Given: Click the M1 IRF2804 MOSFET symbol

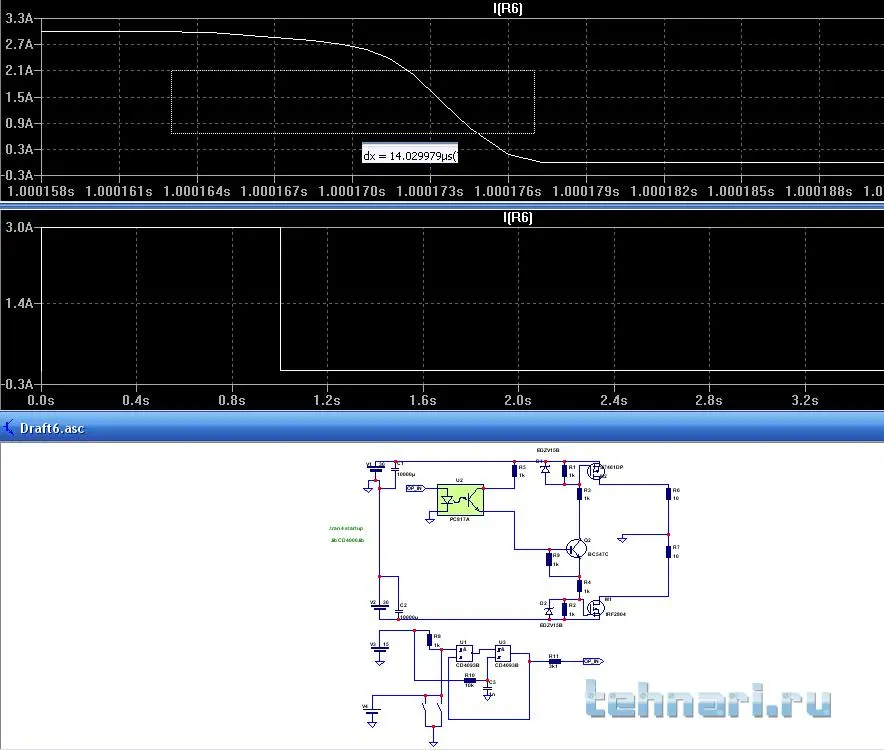Looking at the screenshot, I should (595, 608).
